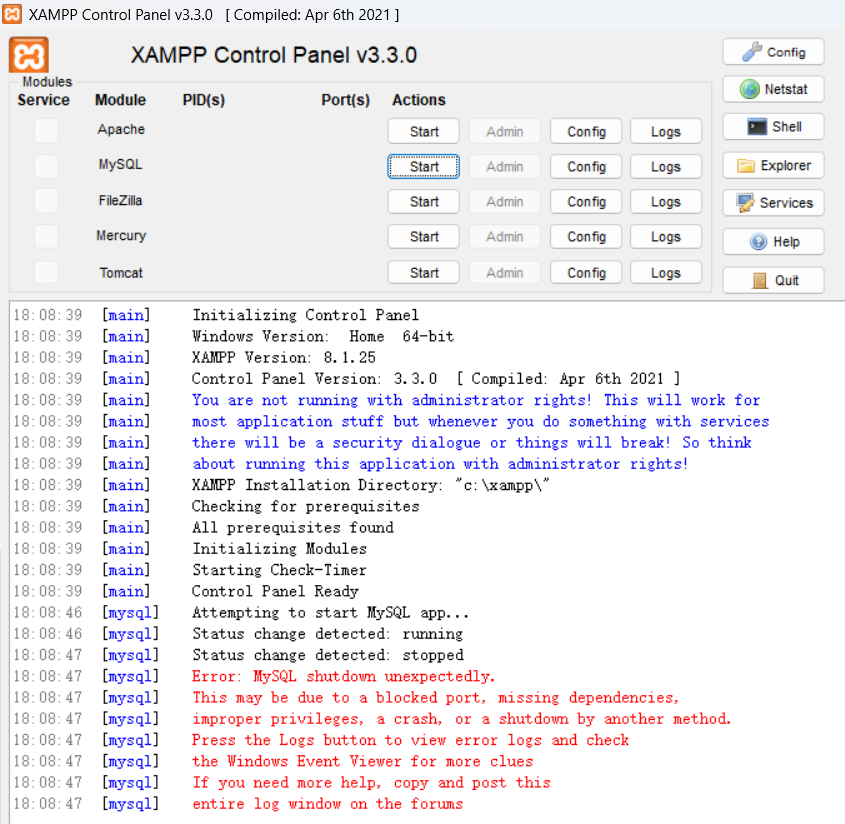
Task: Click the Tomcat module name
Action: (x=121, y=273)
